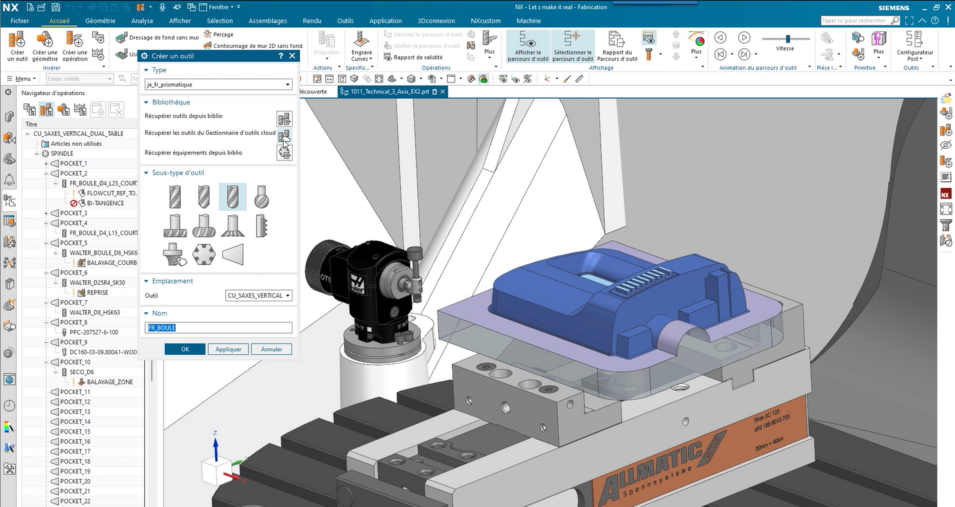This screenshot has height=507, width=955.
Task: Switch navigator to machining method view
Action: tap(80, 110)
